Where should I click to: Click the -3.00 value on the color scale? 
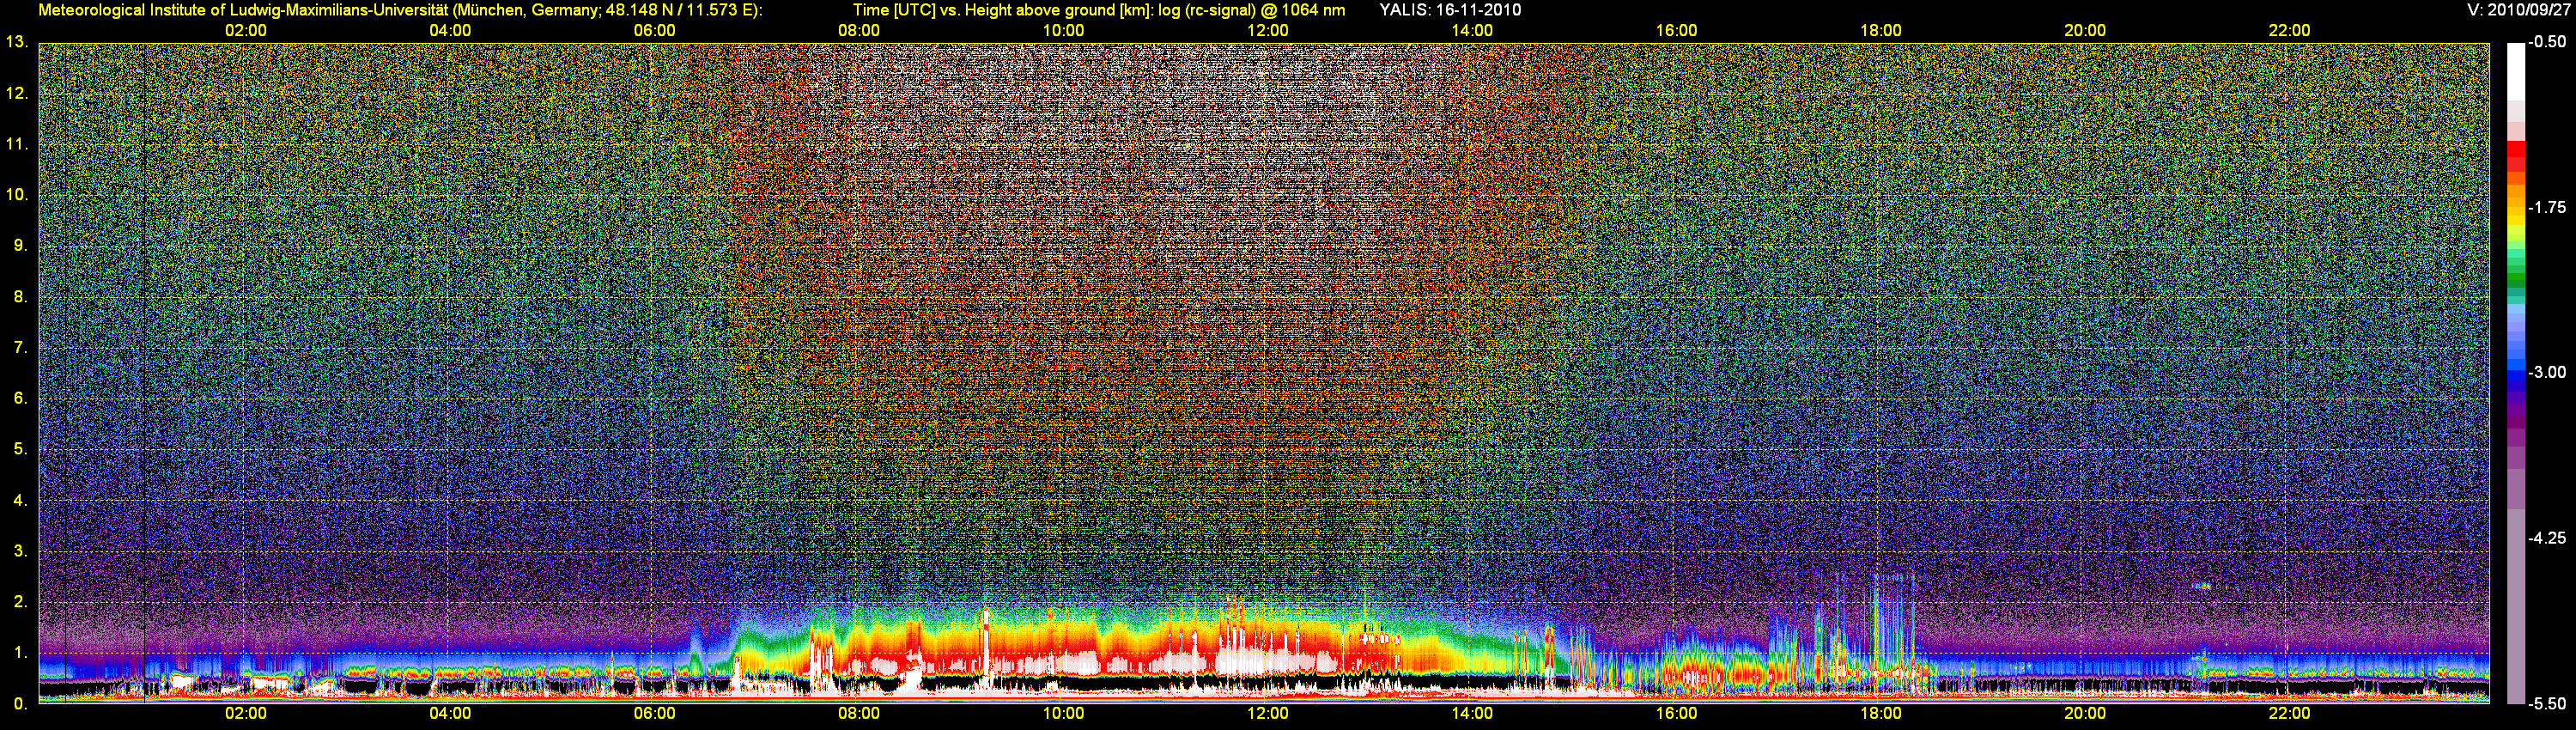click(x=2546, y=373)
